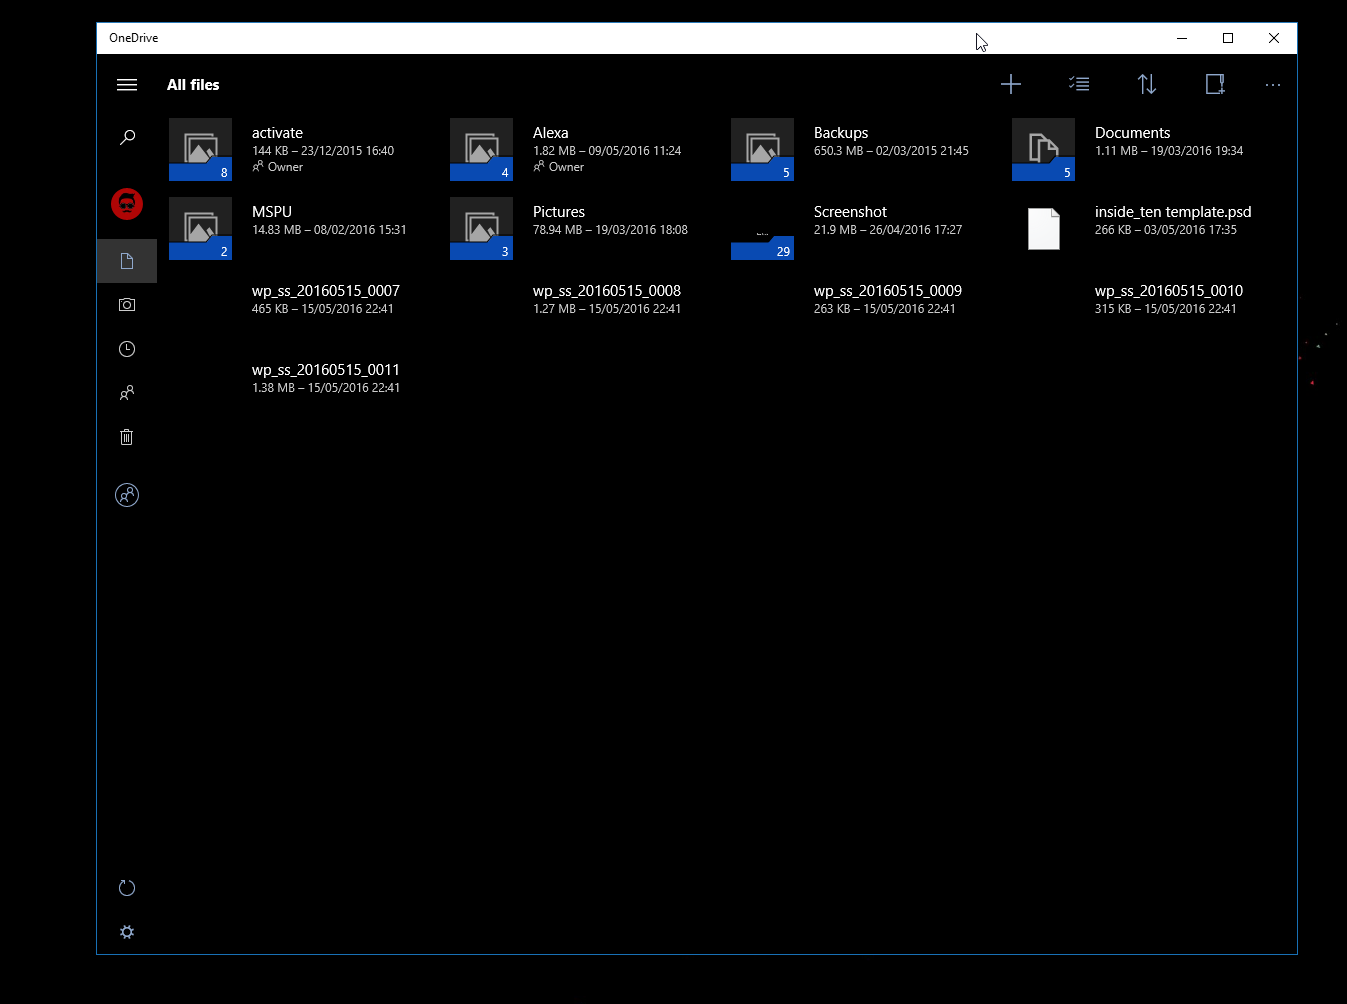Click the refresh sync icon
The height and width of the screenshot is (1004, 1347).
[127, 888]
